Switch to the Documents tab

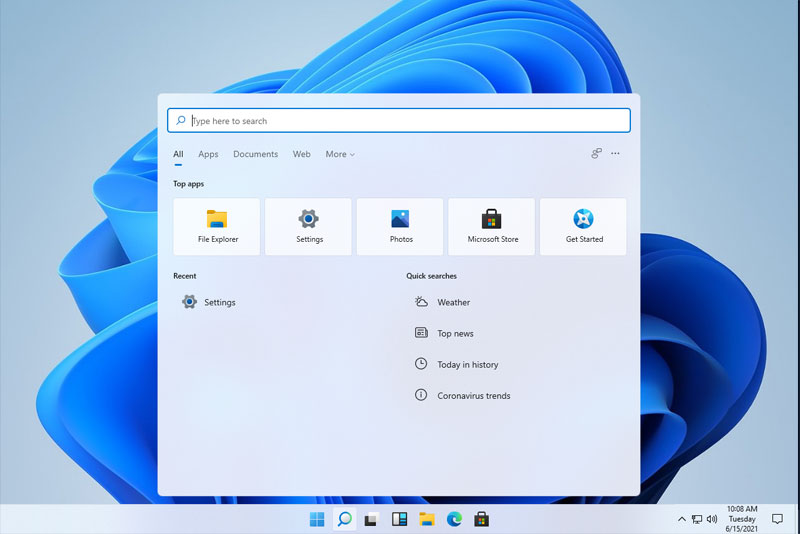pyautogui.click(x=255, y=154)
